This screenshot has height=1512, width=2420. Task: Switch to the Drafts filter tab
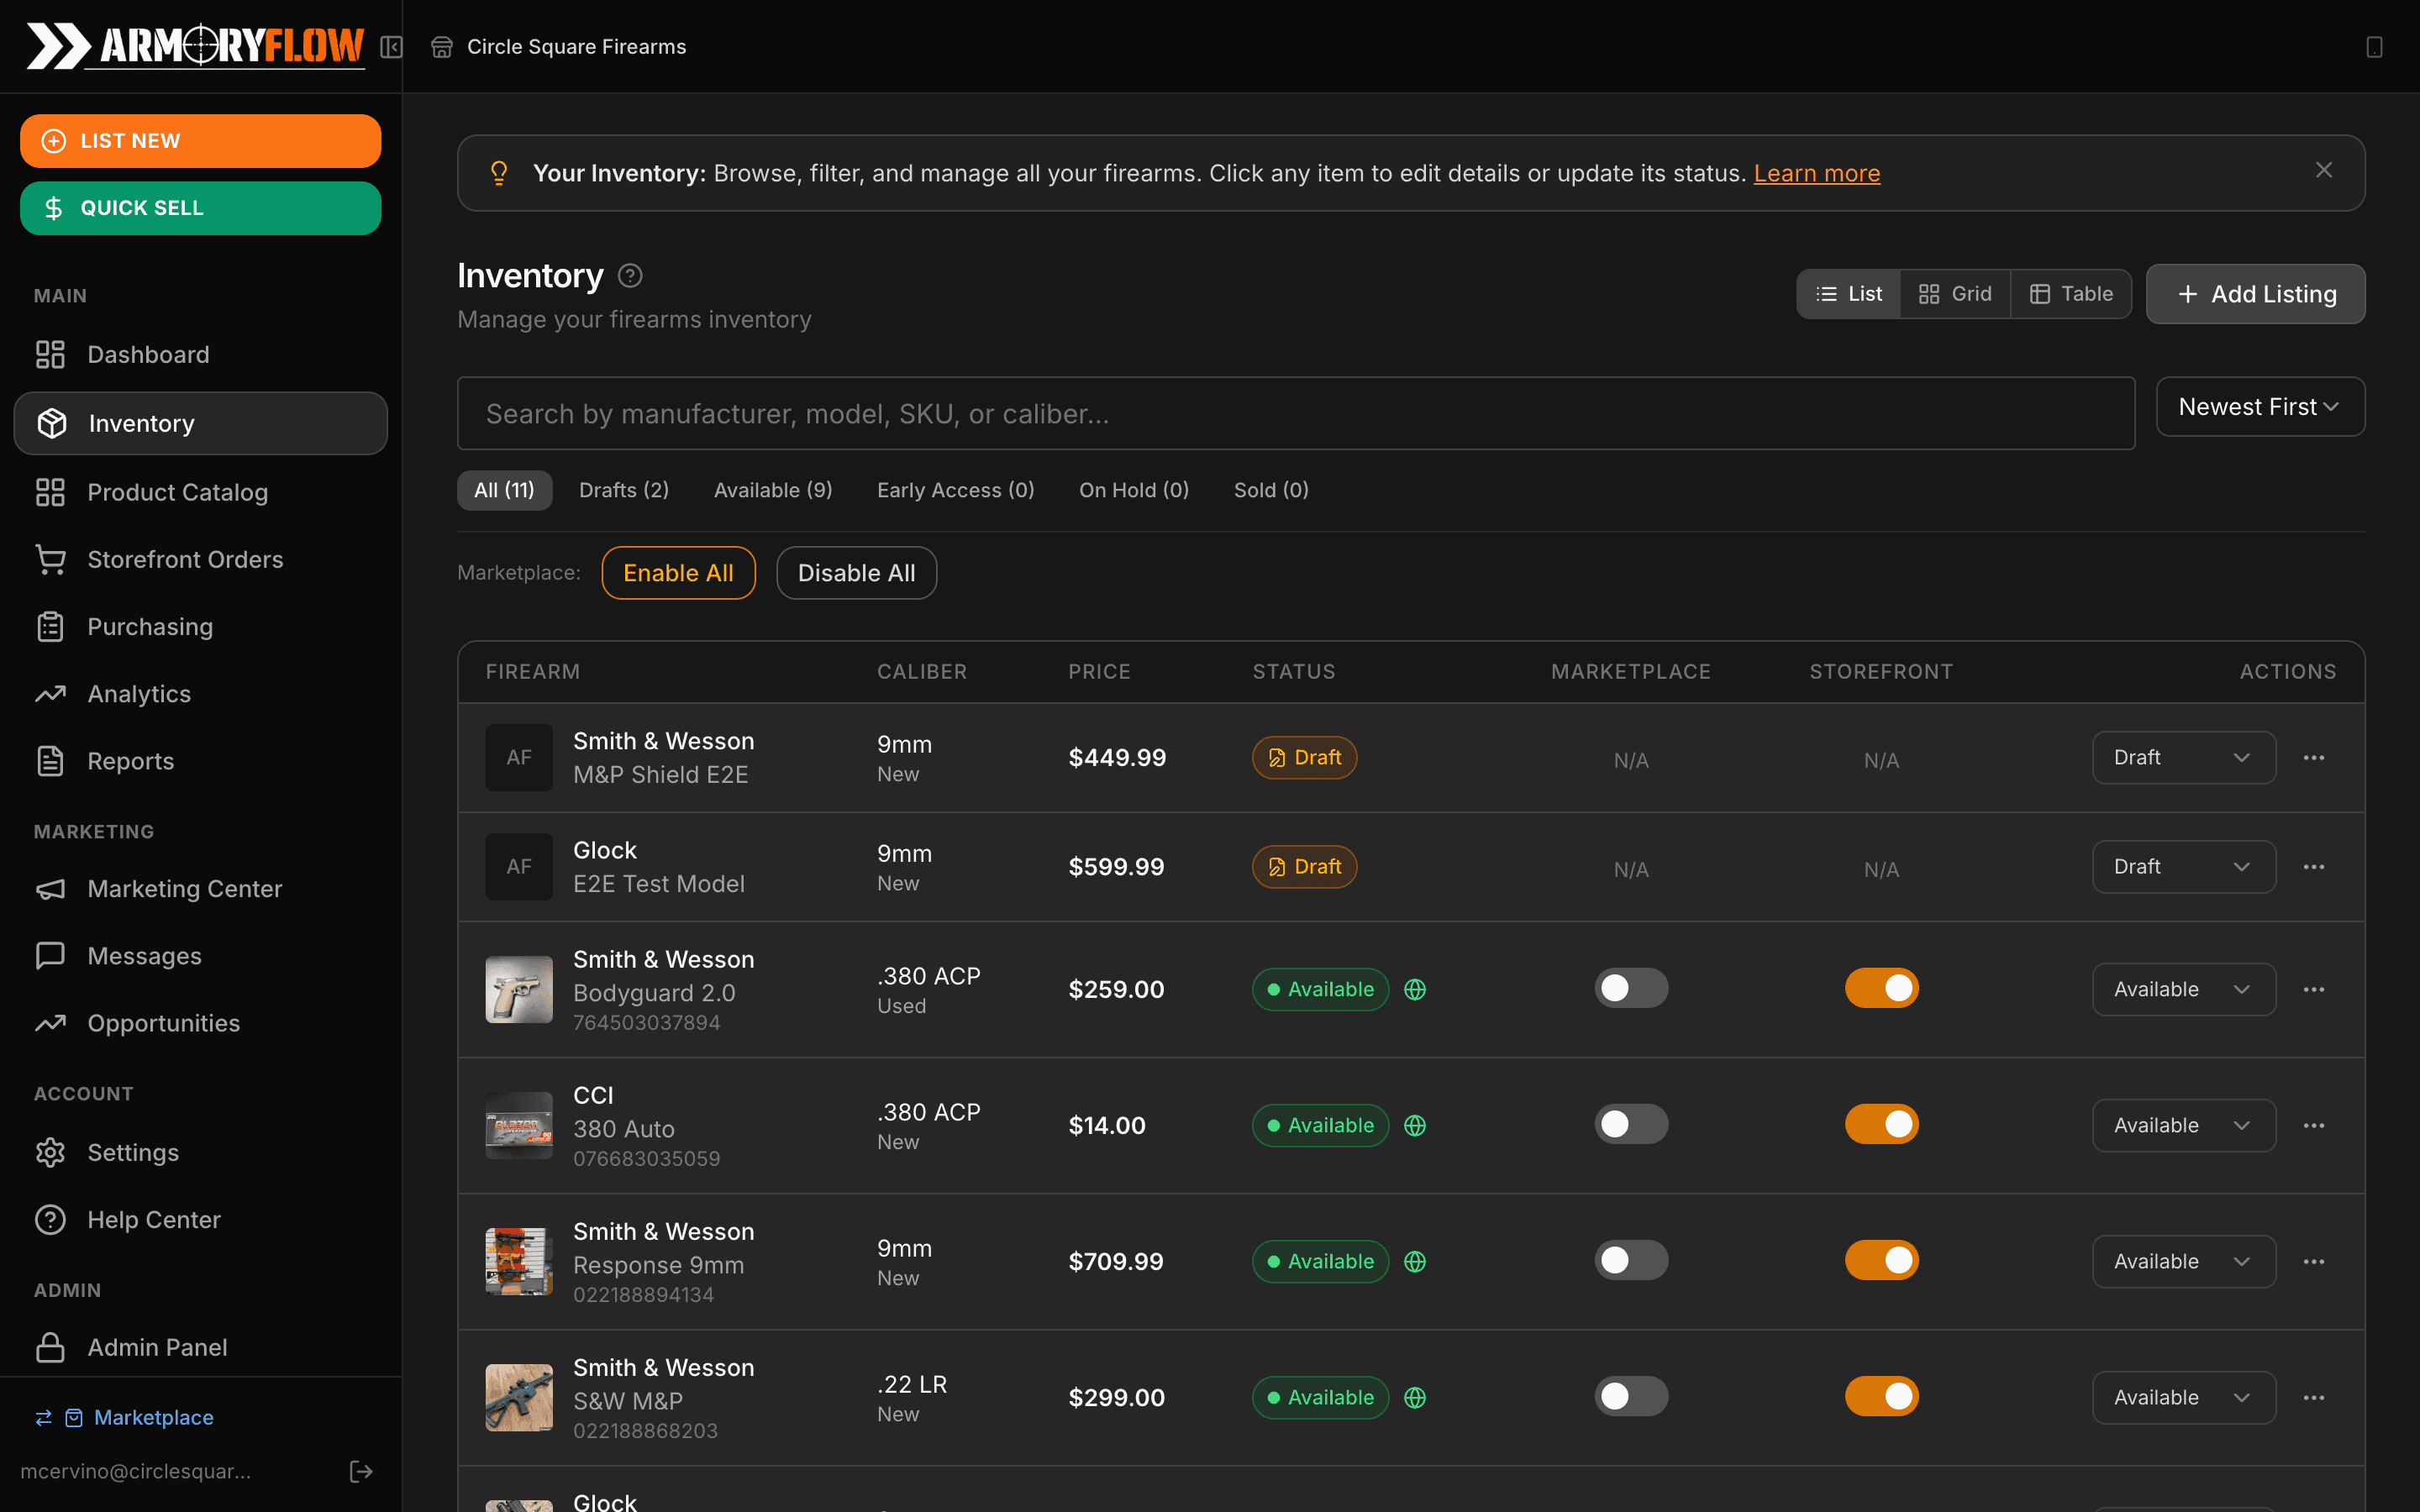623,489
